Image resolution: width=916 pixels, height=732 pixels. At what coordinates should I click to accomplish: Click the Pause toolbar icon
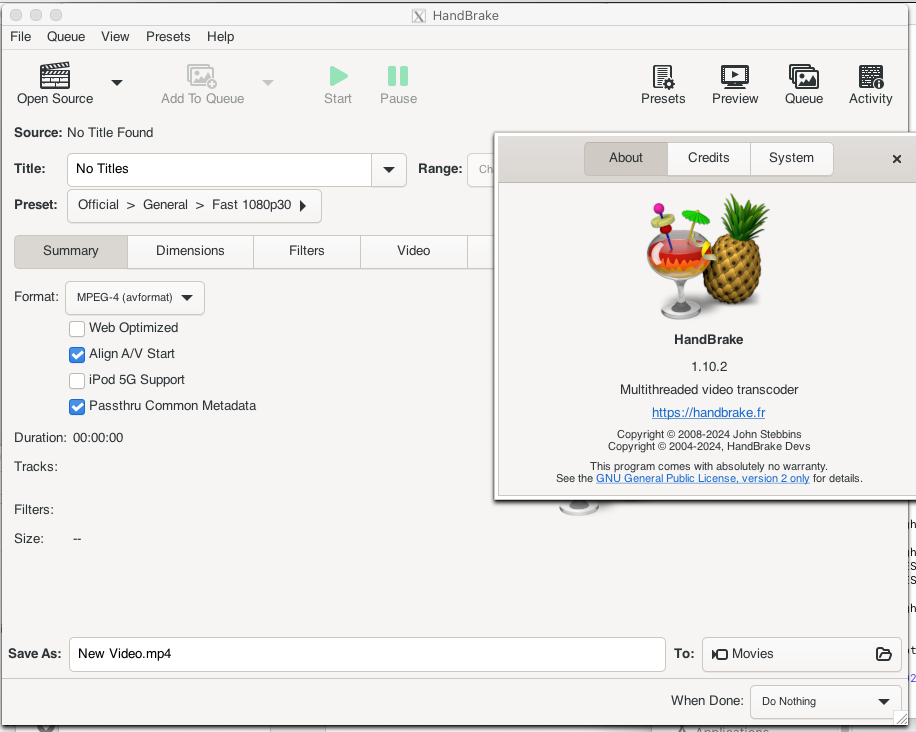(398, 76)
